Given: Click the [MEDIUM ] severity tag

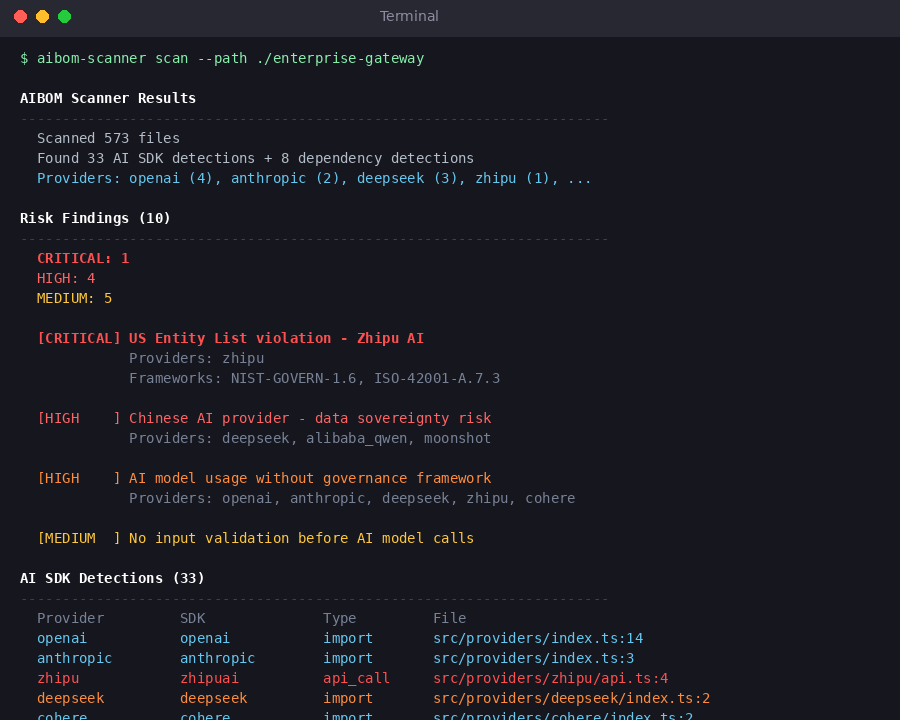Looking at the screenshot, I should (79, 539).
